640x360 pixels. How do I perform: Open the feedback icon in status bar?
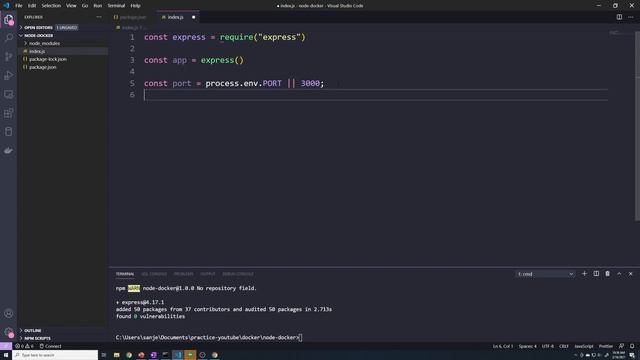click(x=621, y=346)
